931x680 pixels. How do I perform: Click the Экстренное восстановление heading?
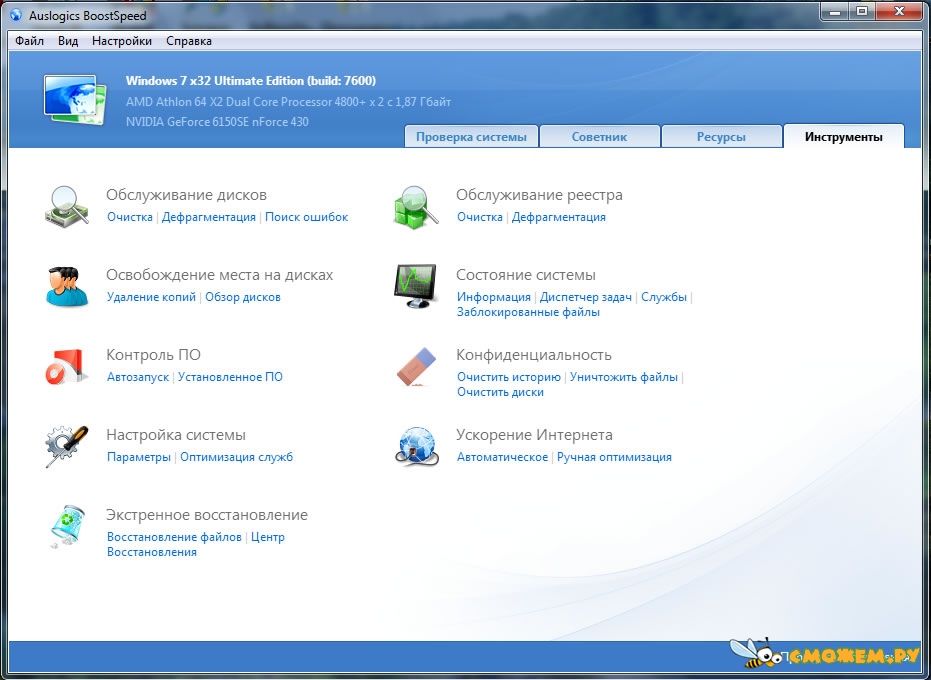coord(207,515)
